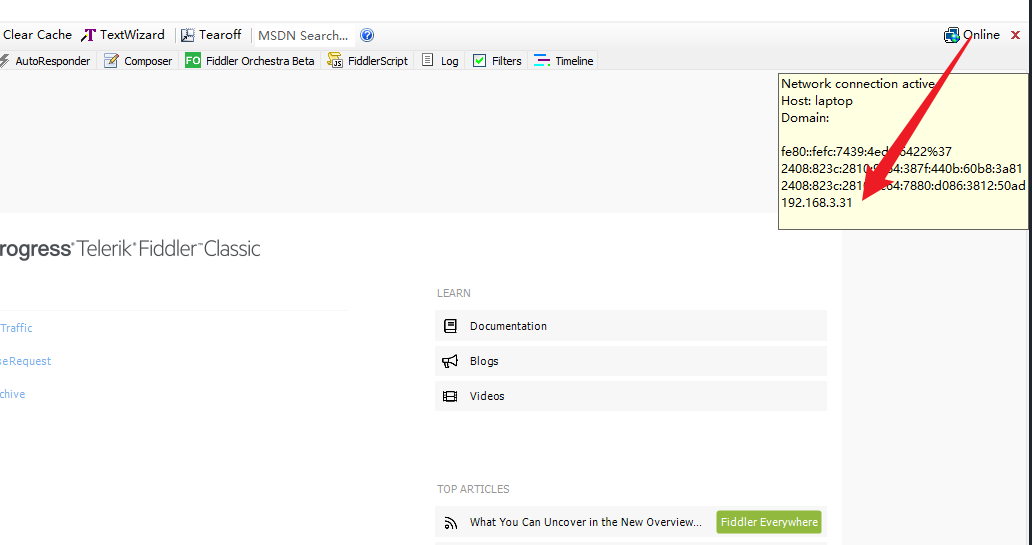
Task: Open the TextWizard tool
Action: coord(124,35)
